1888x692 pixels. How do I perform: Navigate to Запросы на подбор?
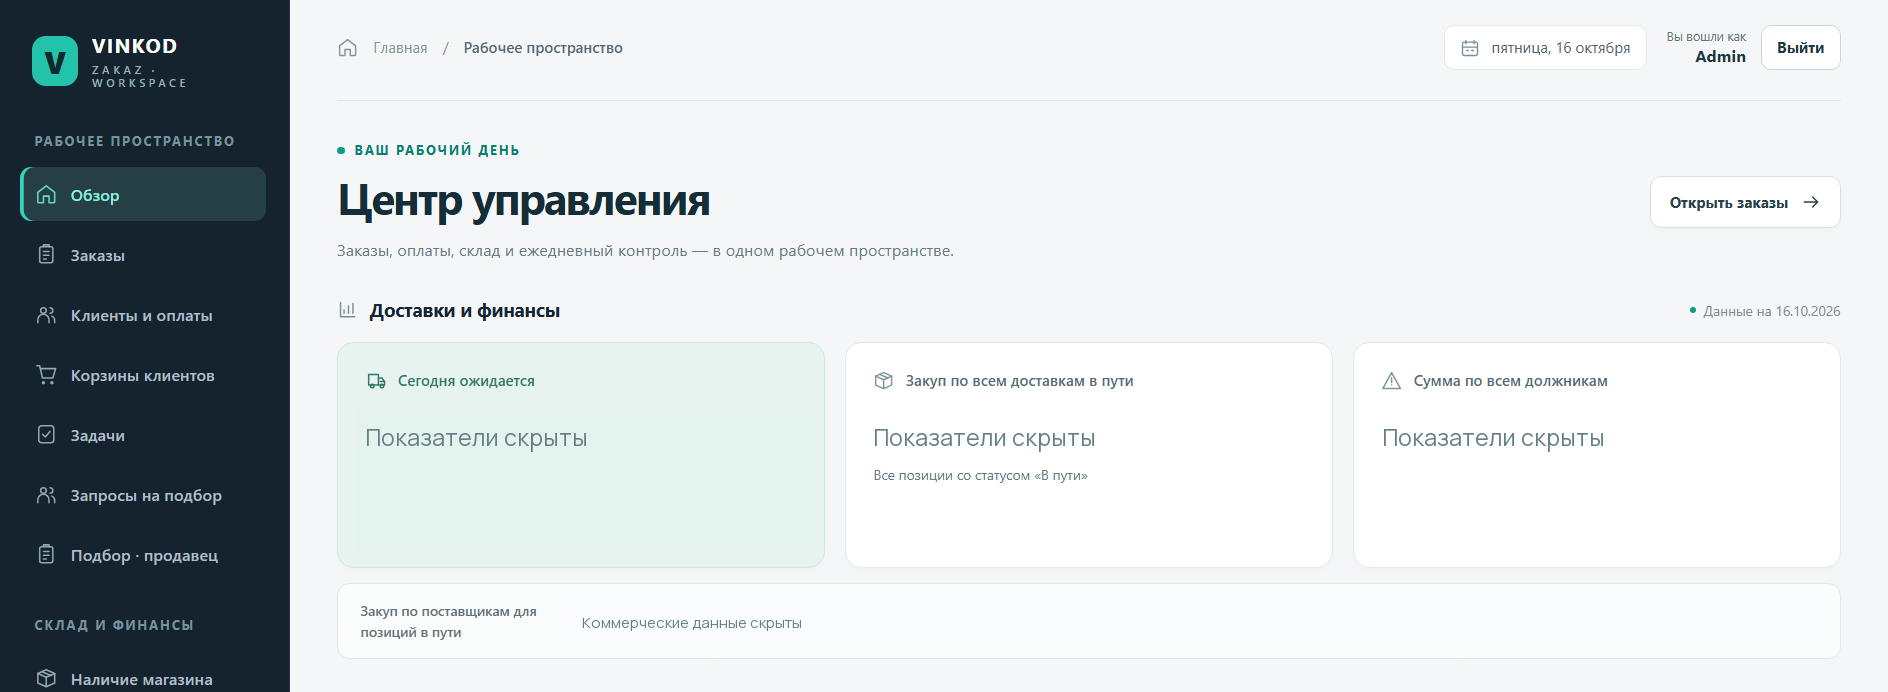coord(143,495)
